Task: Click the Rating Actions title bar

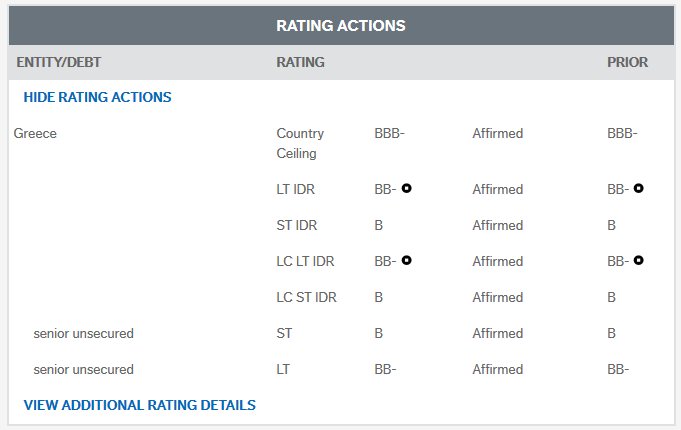Action: 340,26
